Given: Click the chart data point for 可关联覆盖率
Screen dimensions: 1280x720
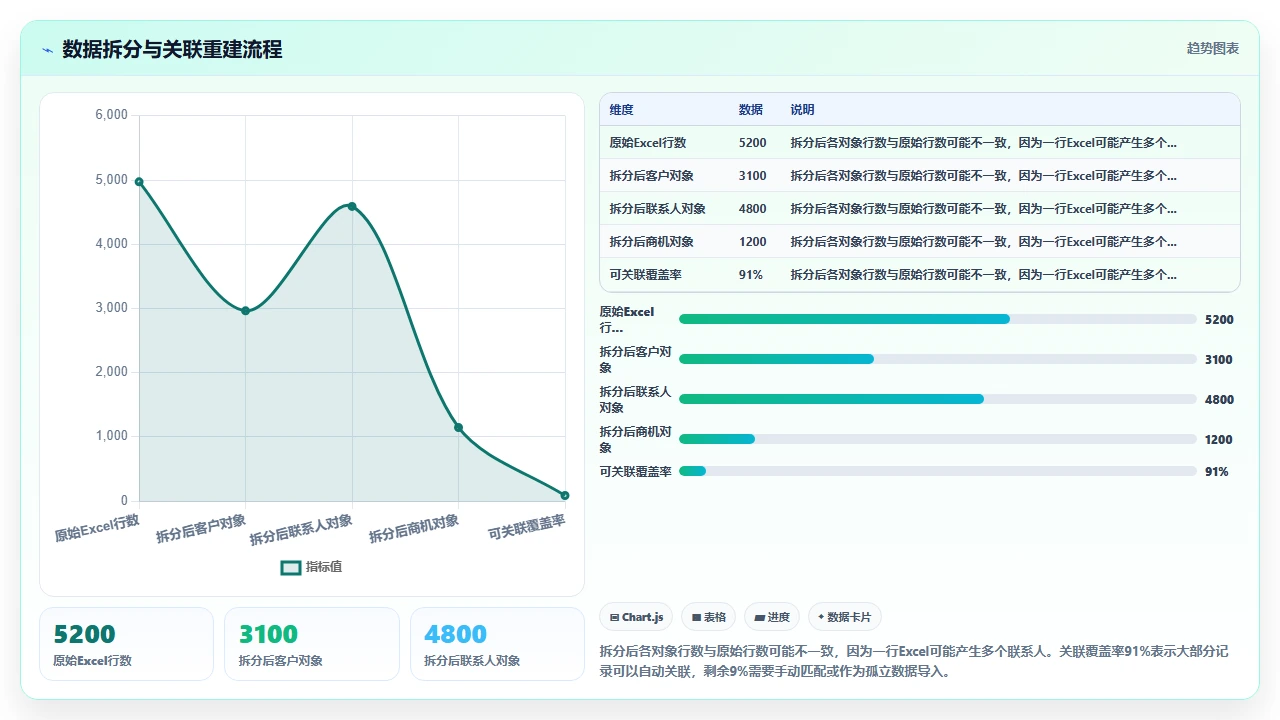Looking at the screenshot, I should click(565, 495).
